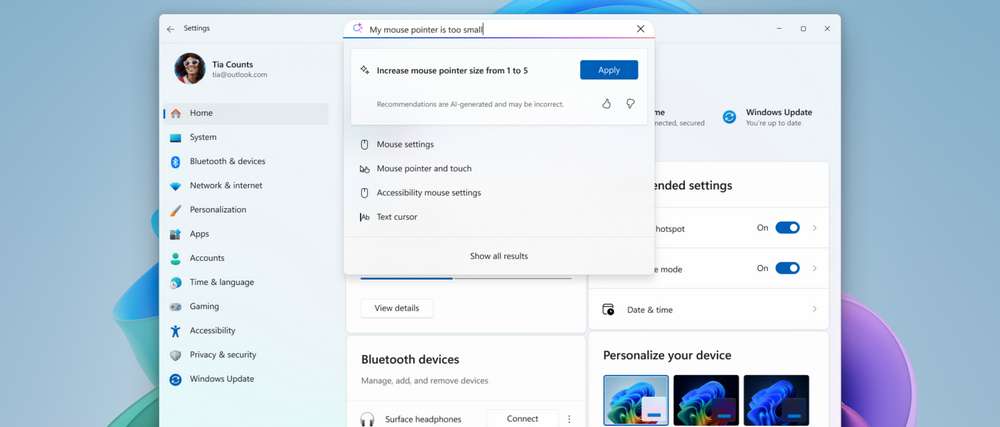This screenshot has height=427, width=1000.
Task: Click the tia@outlook.com account email
Action: click(x=240, y=75)
